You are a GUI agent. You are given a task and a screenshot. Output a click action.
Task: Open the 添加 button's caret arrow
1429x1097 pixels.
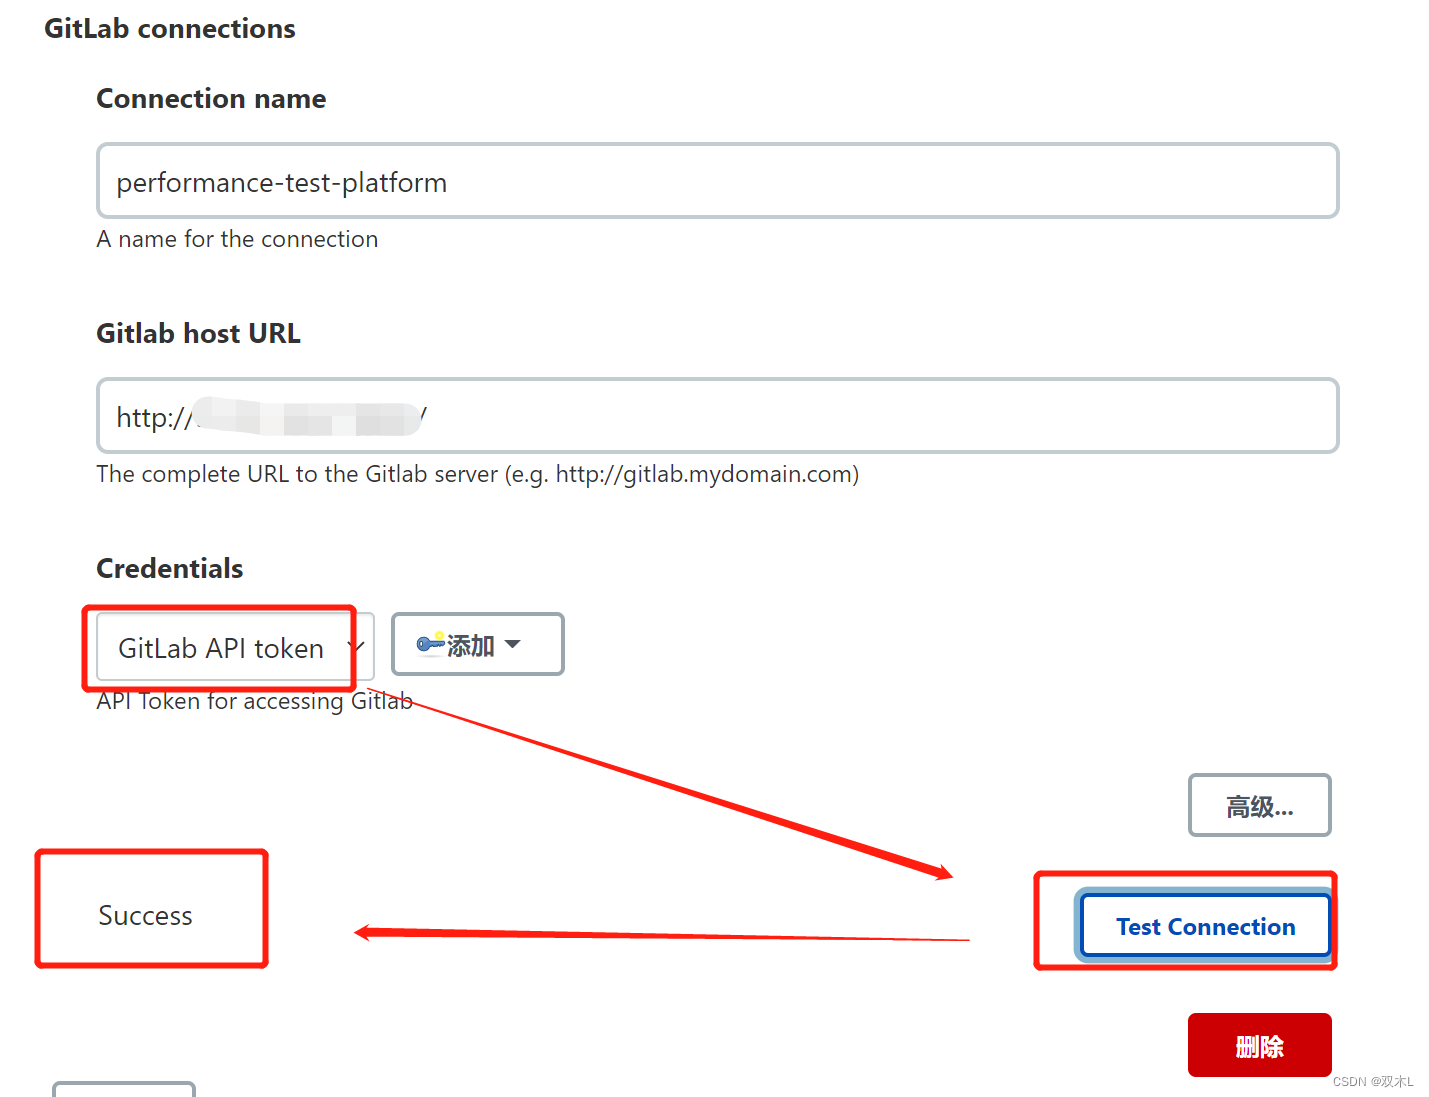point(513,644)
